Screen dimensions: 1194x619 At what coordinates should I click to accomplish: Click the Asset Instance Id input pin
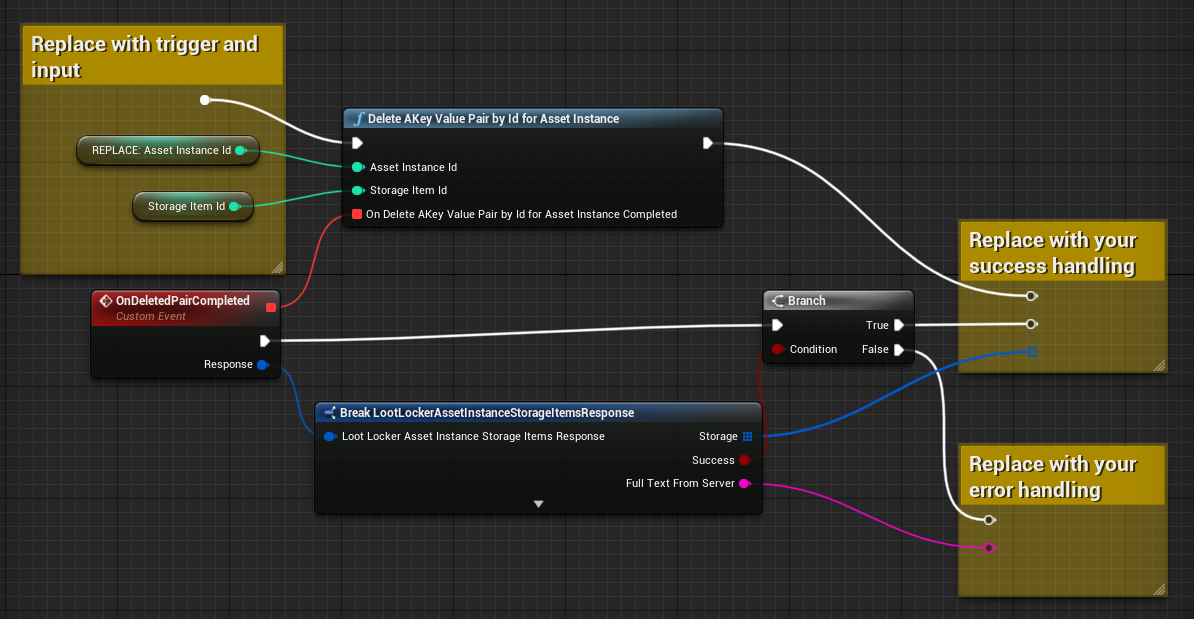coord(357,167)
